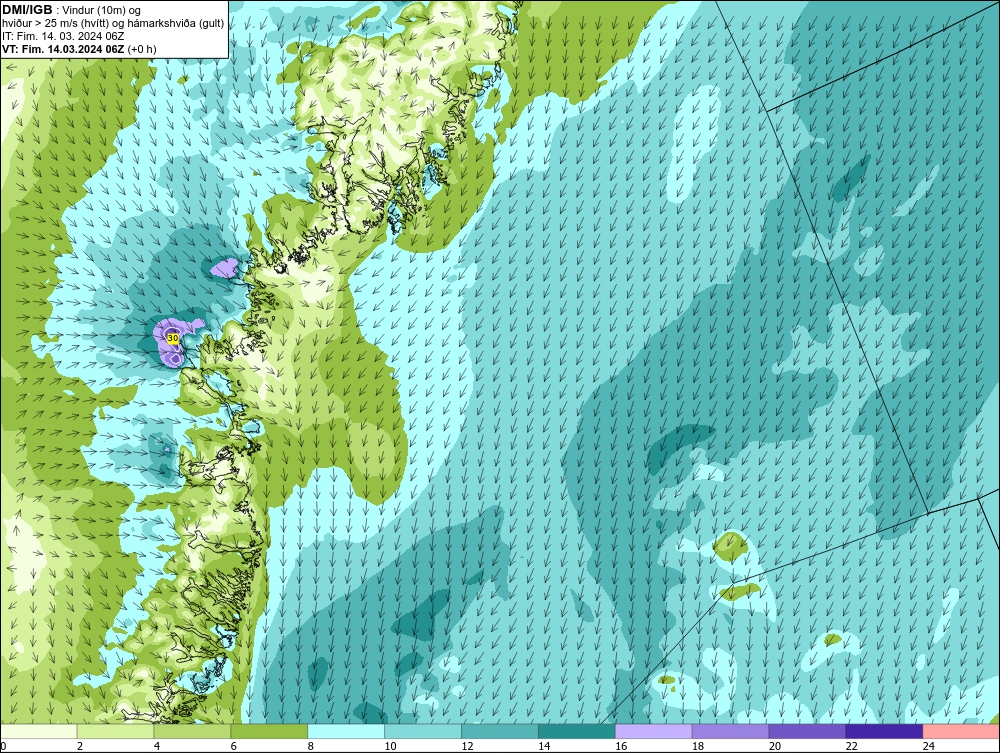Click the 0-2 m/s palest legend swatch
Image resolution: width=1000 pixels, height=753 pixels.
[x=38, y=731]
